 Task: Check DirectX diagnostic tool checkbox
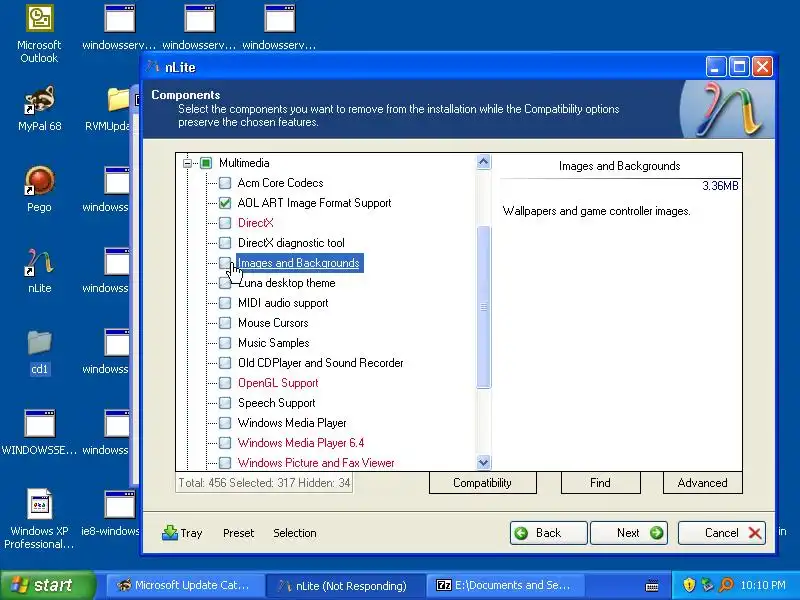pos(224,243)
